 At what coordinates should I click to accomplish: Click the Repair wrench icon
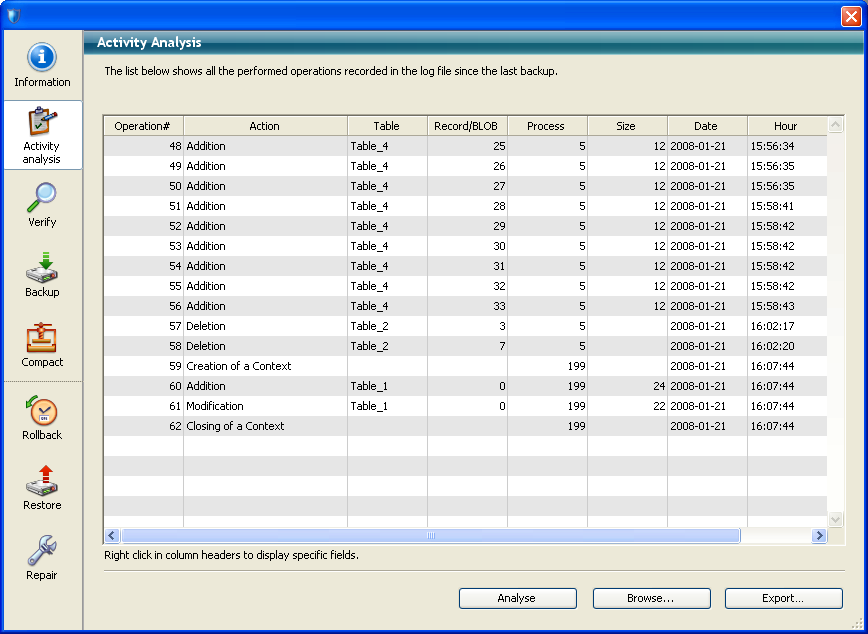[x=42, y=551]
